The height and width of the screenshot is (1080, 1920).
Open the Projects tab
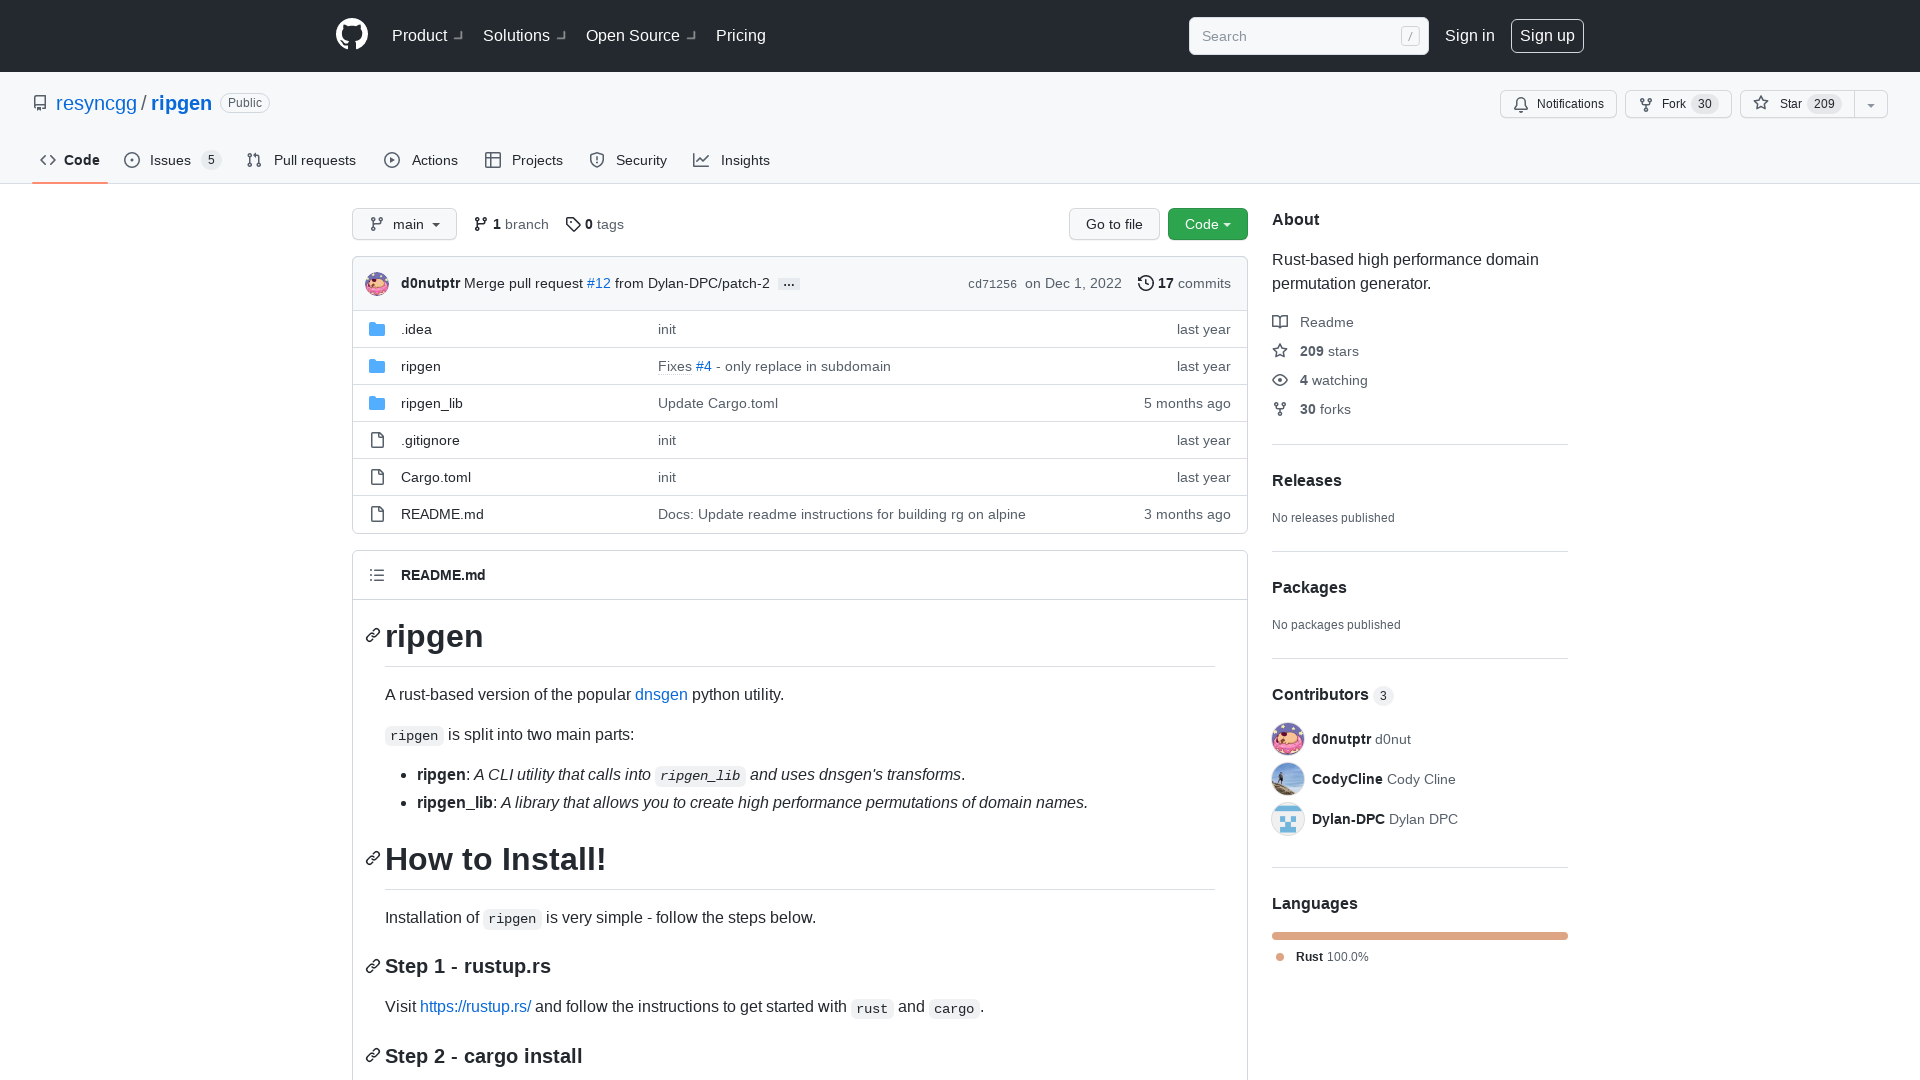pyautogui.click(x=524, y=160)
